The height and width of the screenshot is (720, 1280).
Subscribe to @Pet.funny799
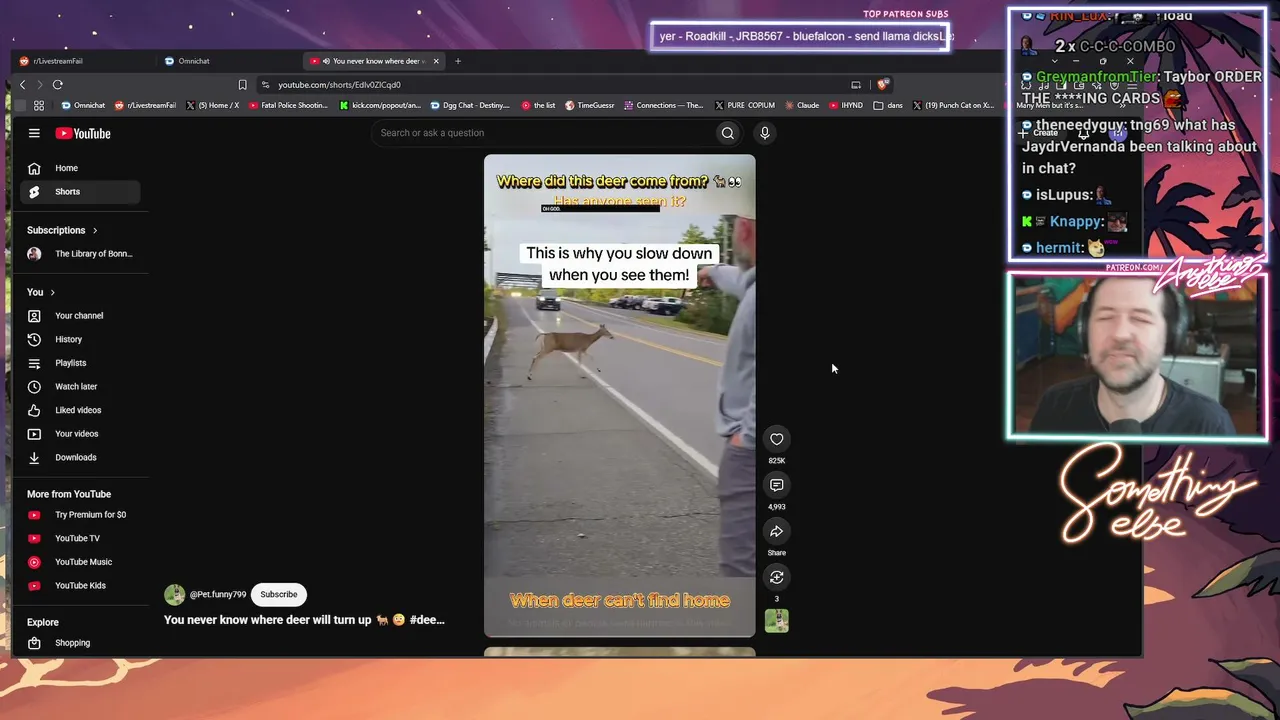click(x=279, y=594)
